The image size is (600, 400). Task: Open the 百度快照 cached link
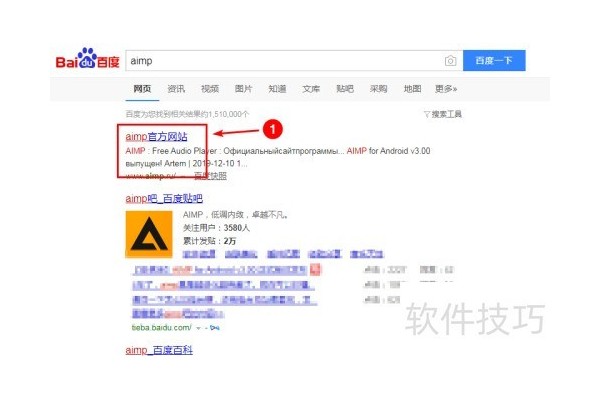[x=210, y=176]
